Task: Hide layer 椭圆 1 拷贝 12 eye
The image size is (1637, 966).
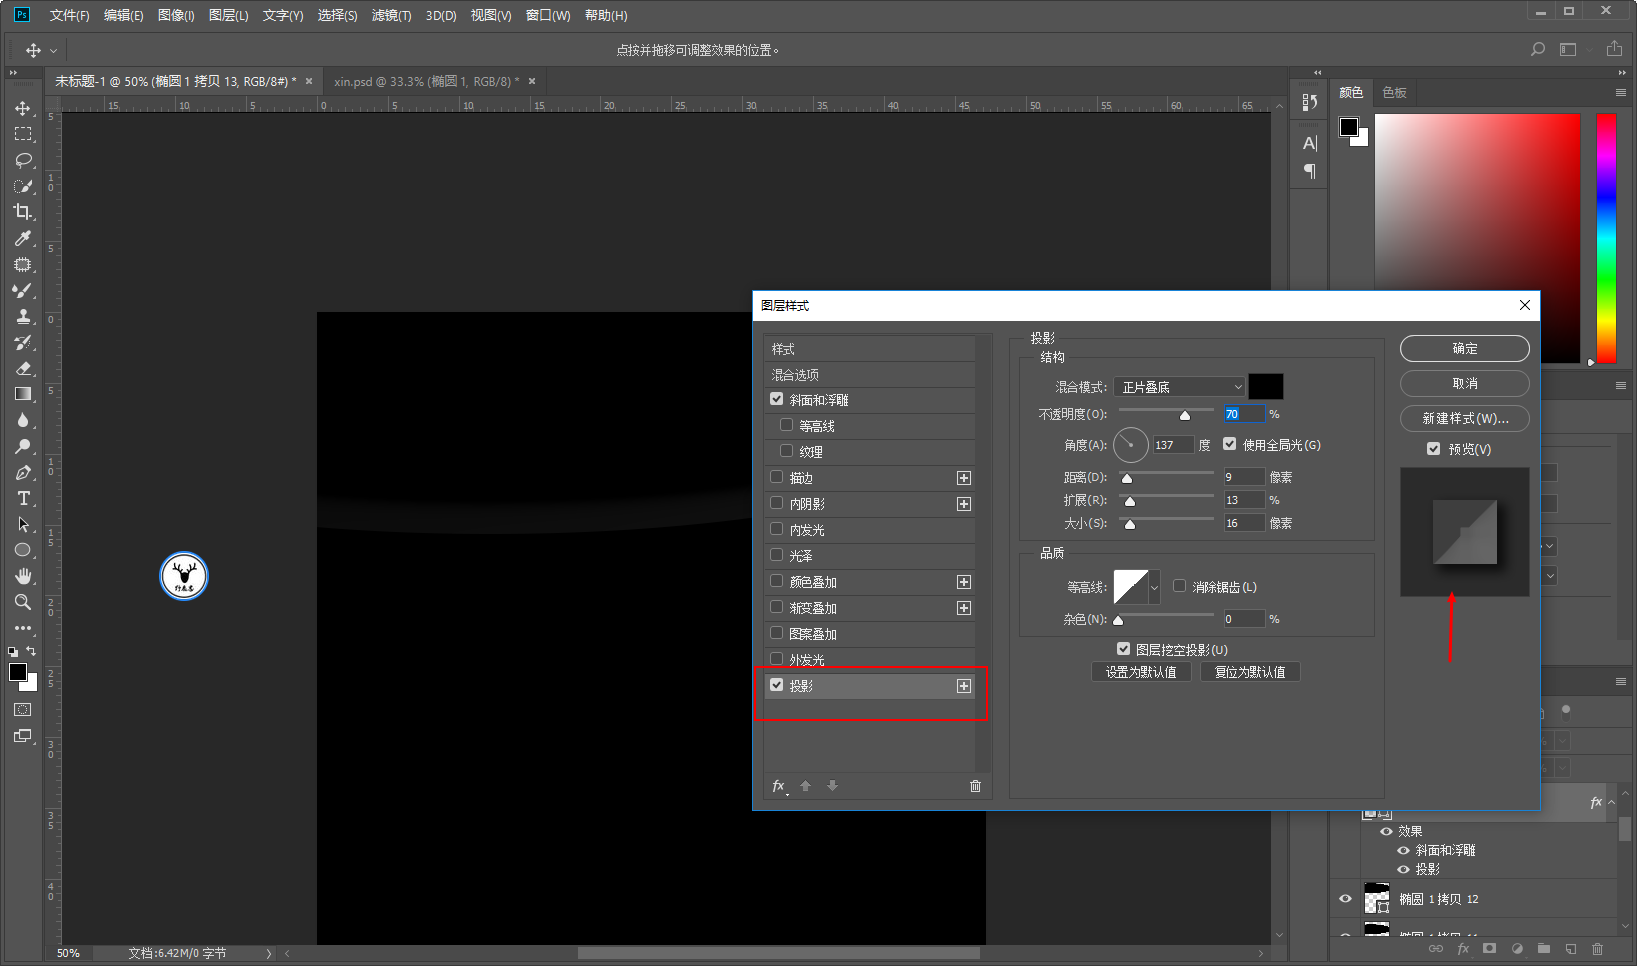Action: coord(1345,899)
